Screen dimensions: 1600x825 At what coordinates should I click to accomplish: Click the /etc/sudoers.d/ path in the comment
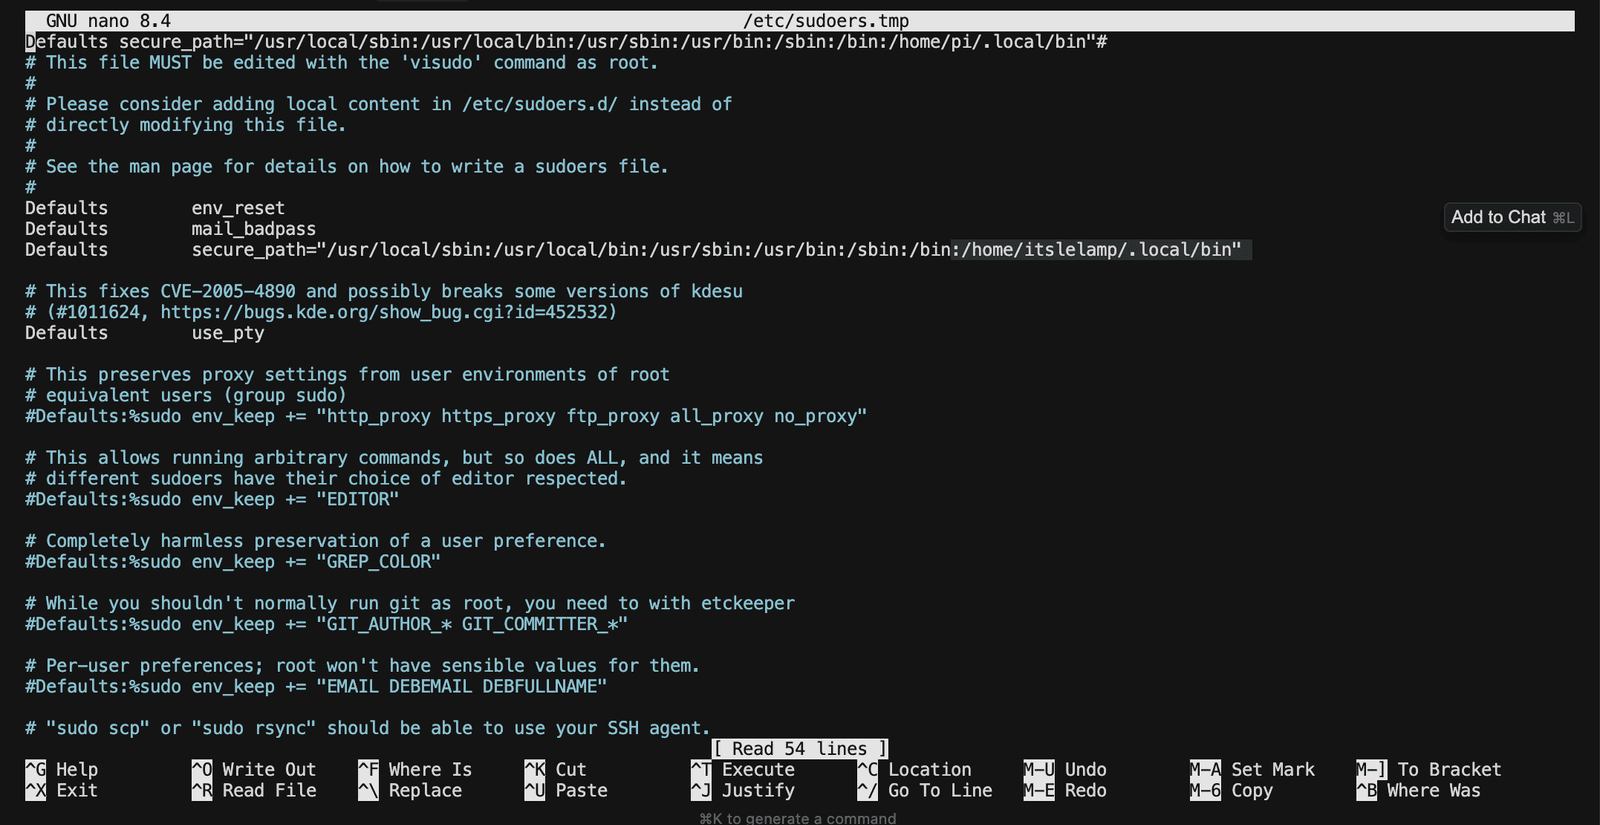tap(540, 104)
